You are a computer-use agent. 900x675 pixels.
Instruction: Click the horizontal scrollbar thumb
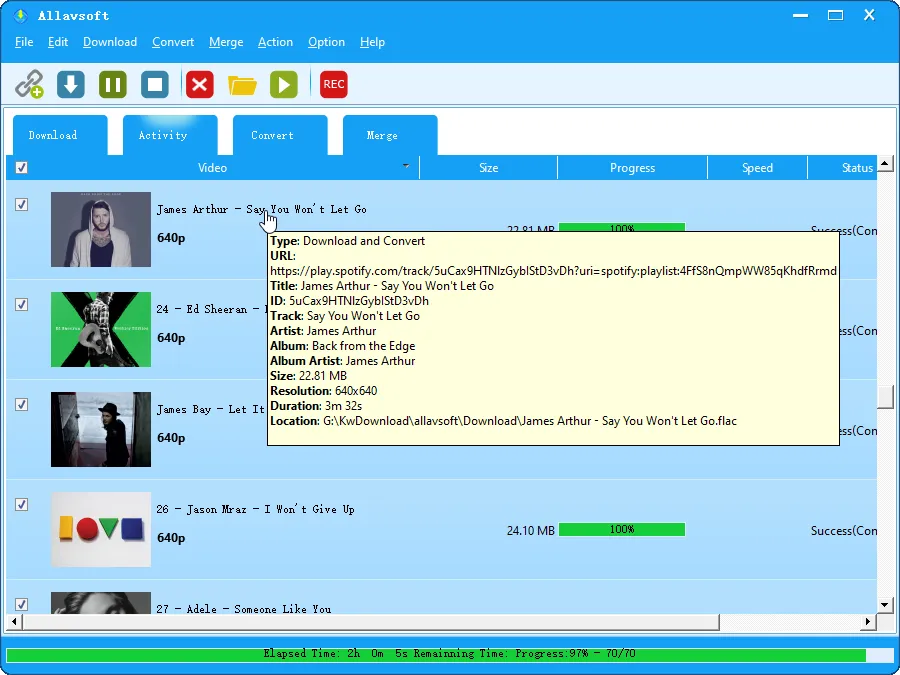coord(370,622)
